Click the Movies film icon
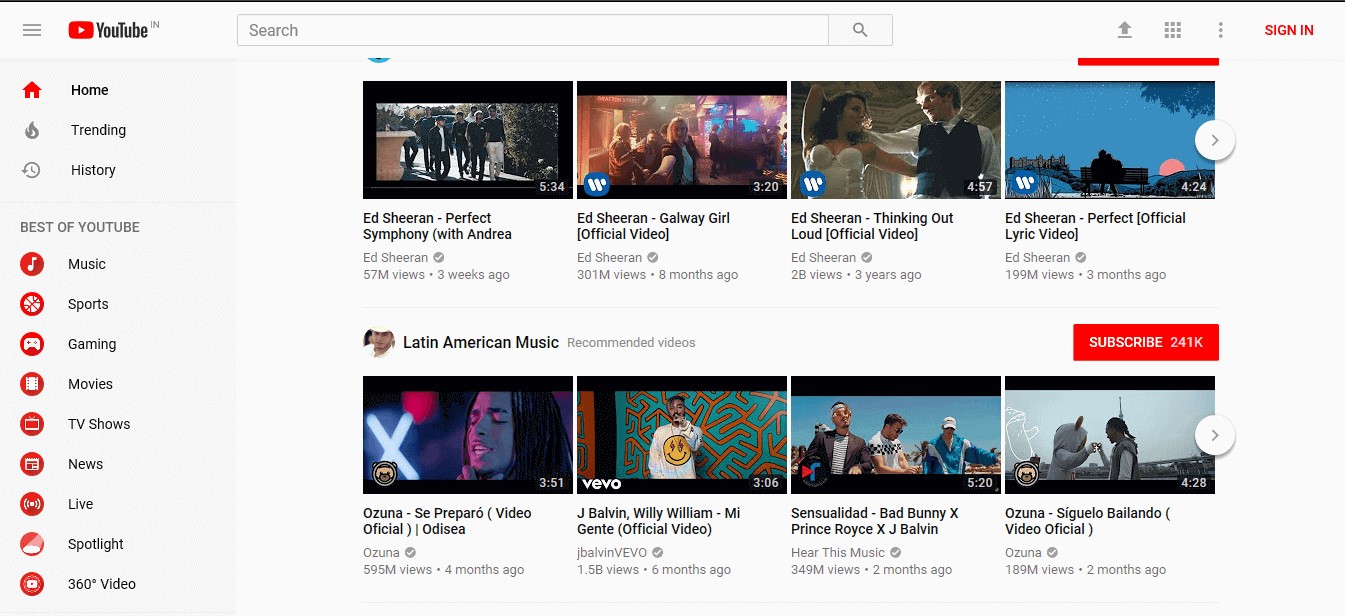This screenshot has width=1345, height=616. 32,384
